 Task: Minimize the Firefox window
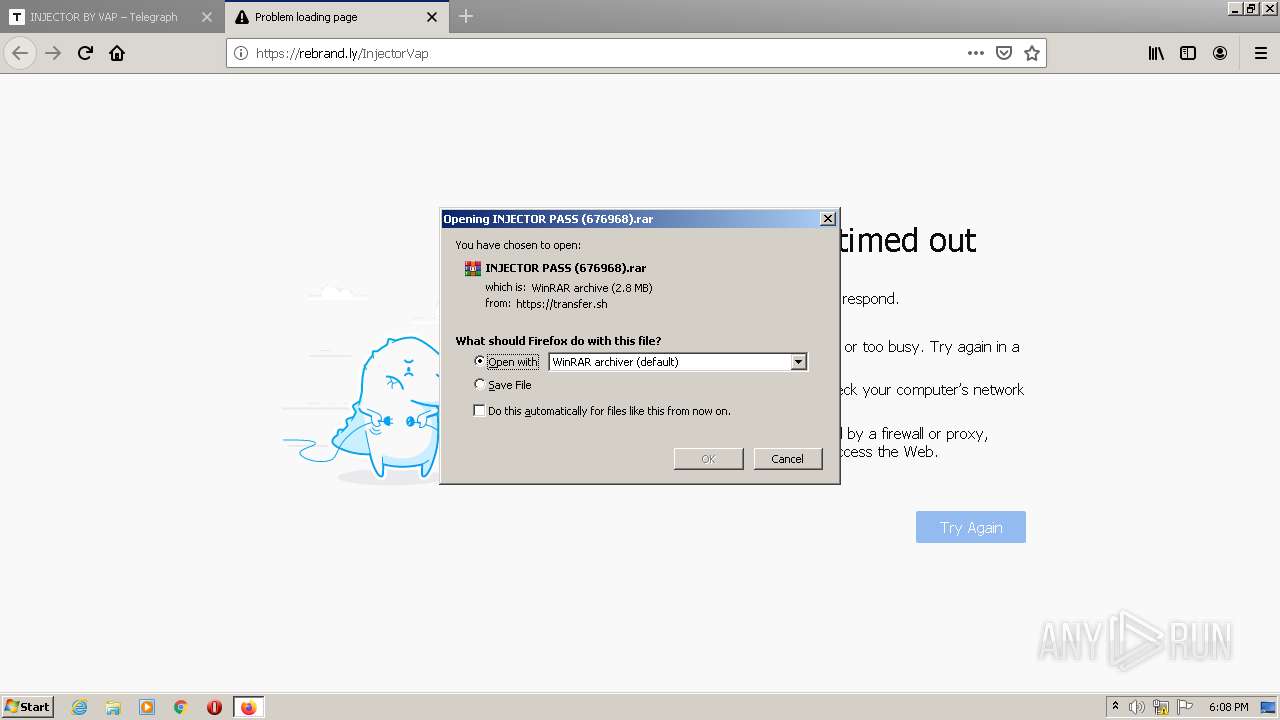coord(1235,8)
